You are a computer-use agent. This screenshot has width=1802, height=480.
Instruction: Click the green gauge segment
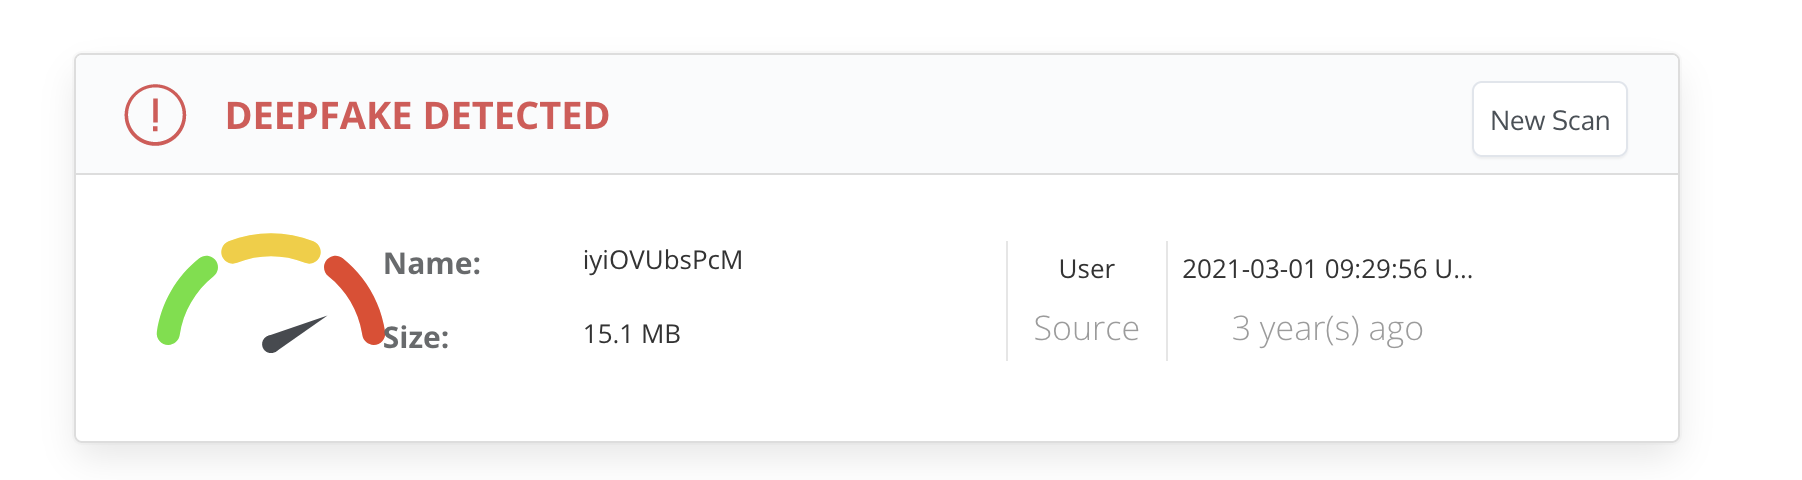(183, 299)
